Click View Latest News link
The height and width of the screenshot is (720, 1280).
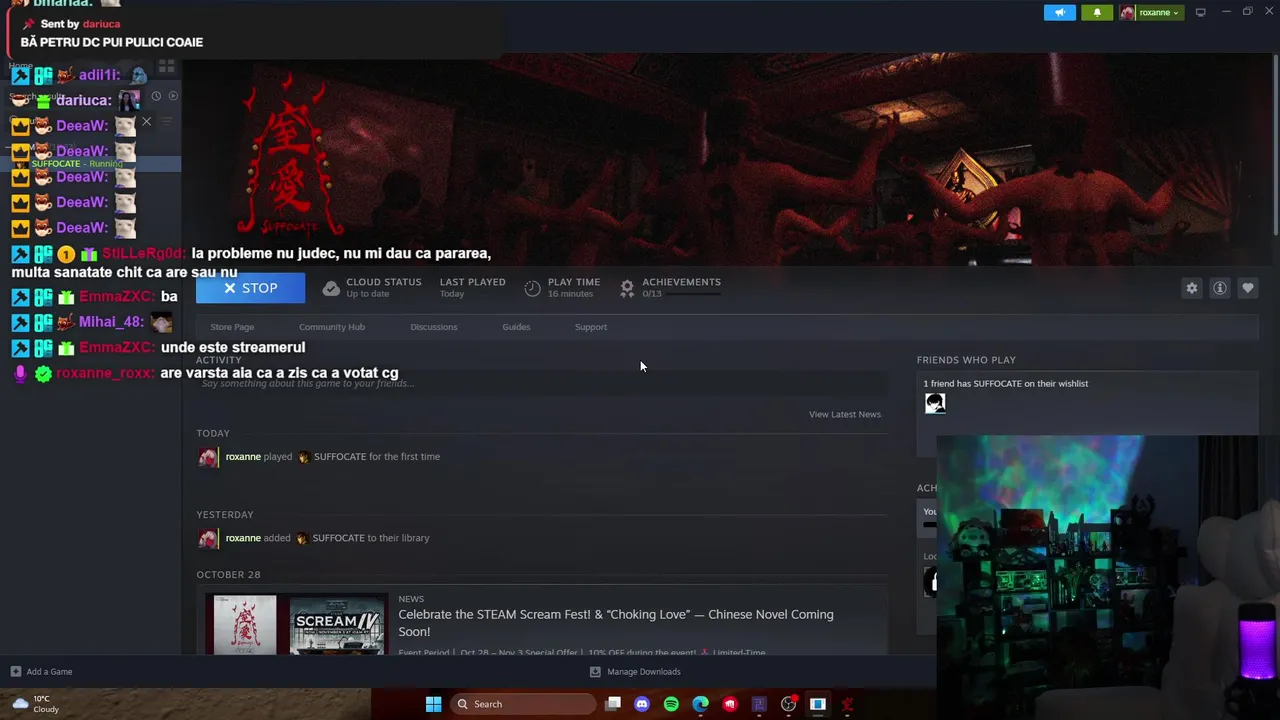[845, 414]
